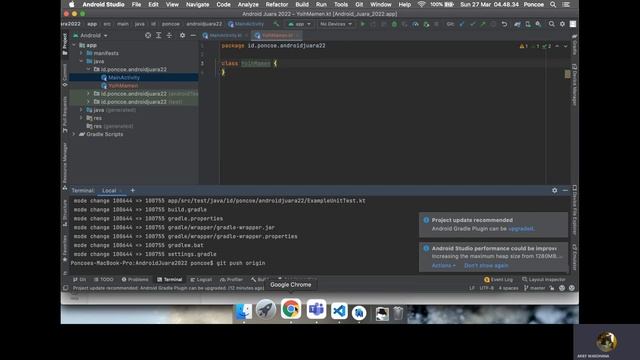Start debugging with the green bug icon

pyautogui.click(x=394, y=24)
